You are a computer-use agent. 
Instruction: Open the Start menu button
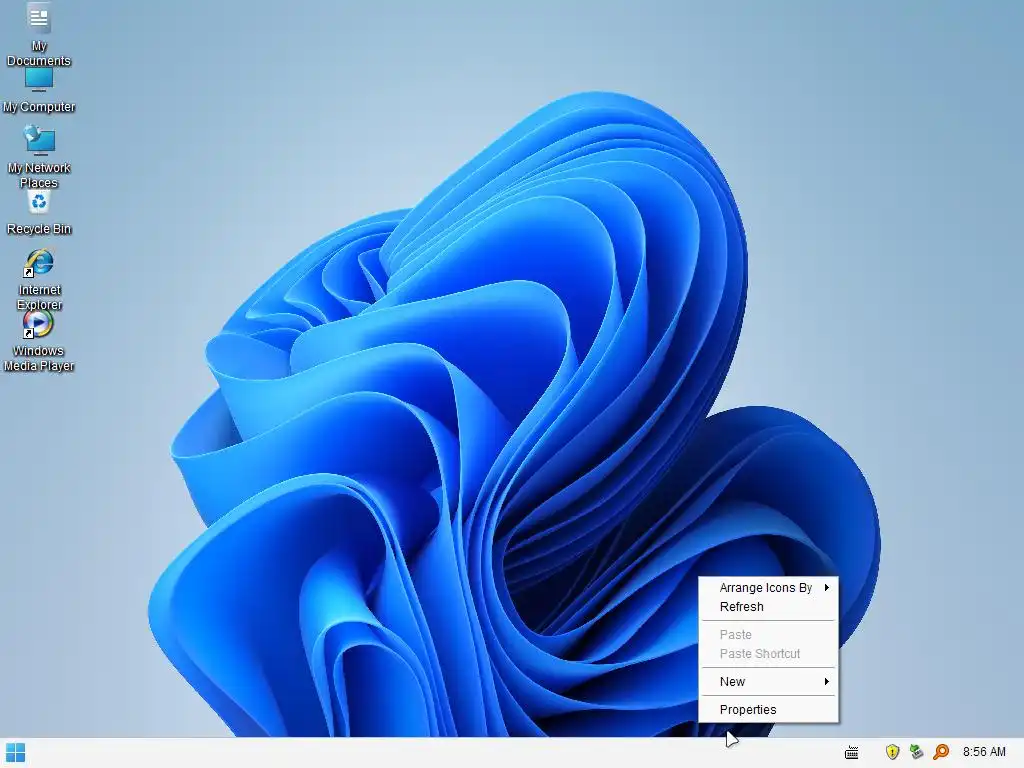[x=15, y=752]
